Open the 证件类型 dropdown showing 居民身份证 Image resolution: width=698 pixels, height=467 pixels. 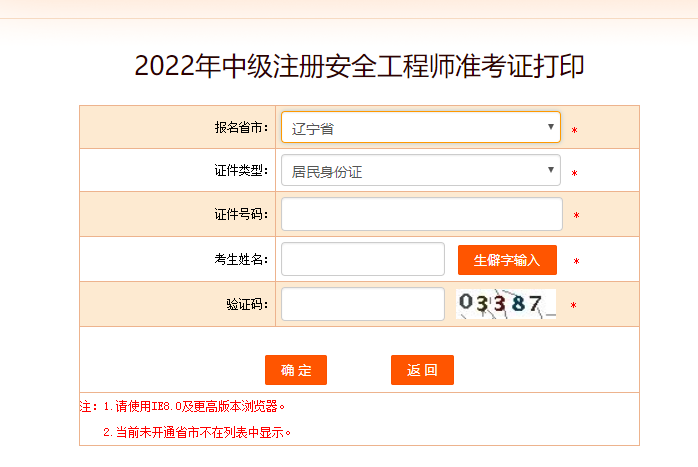point(415,171)
